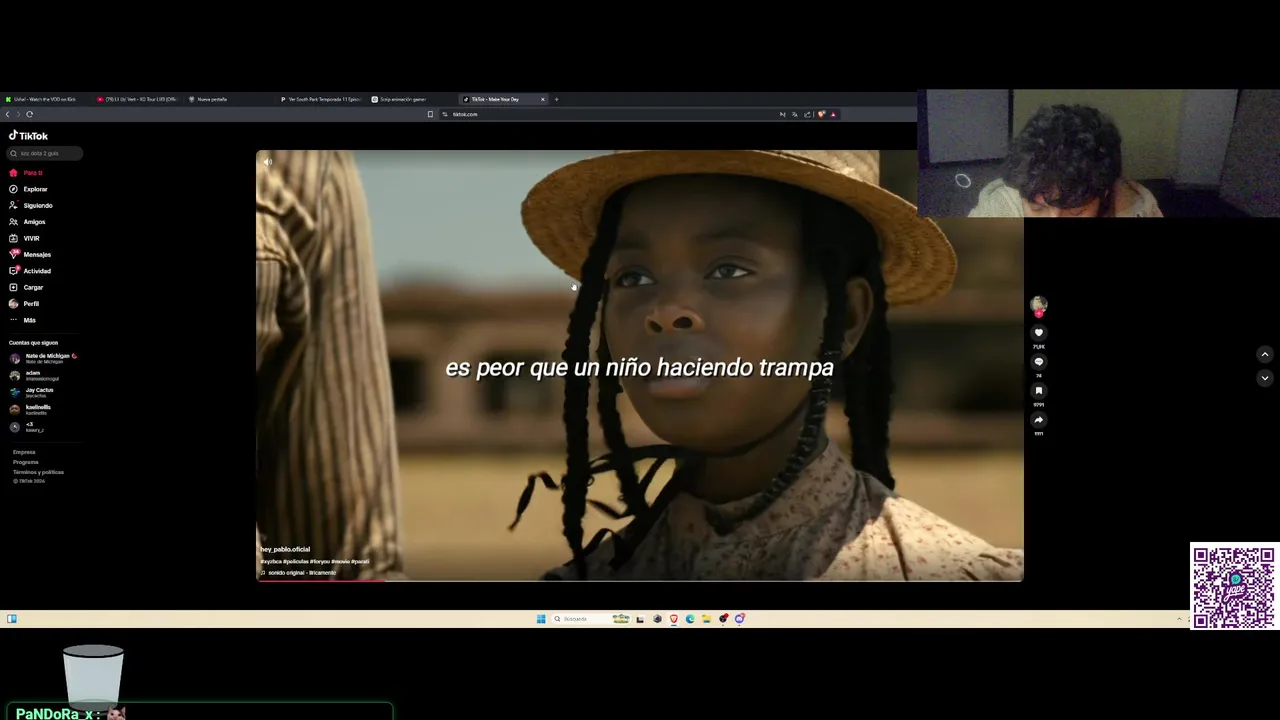Screen dimensions: 1280x720
Task: Open Nate de Michigan followed account
Action: pos(43,358)
